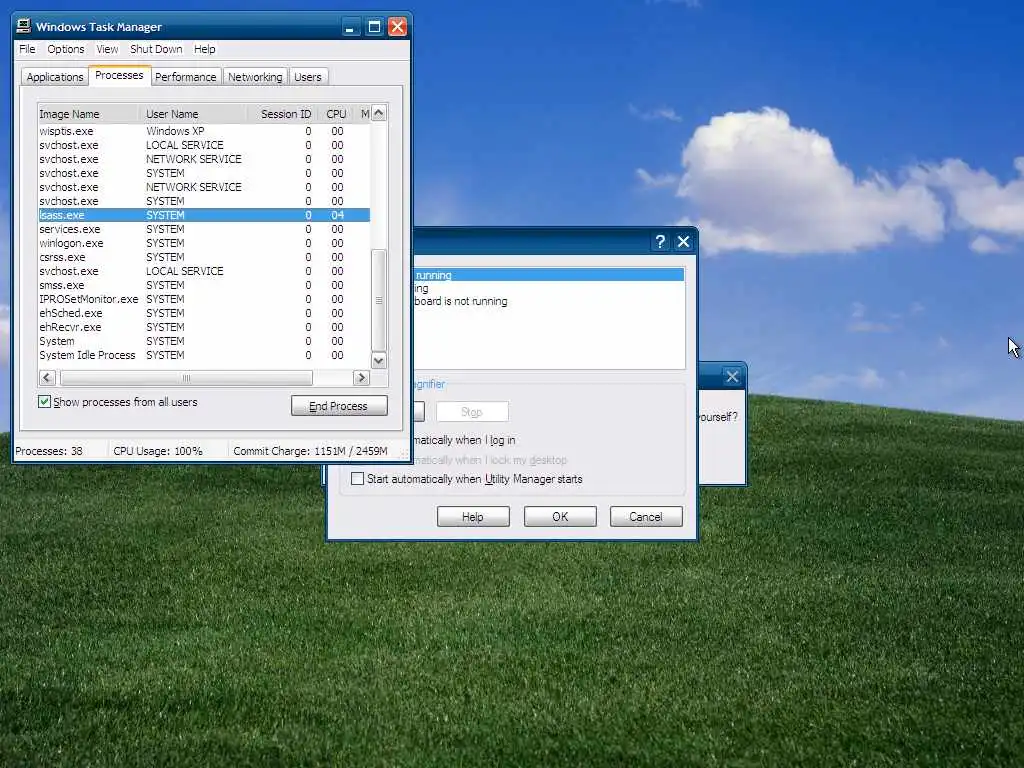Click the Utility Manager help question mark
This screenshot has width=1024, height=768.
coord(660,242)
